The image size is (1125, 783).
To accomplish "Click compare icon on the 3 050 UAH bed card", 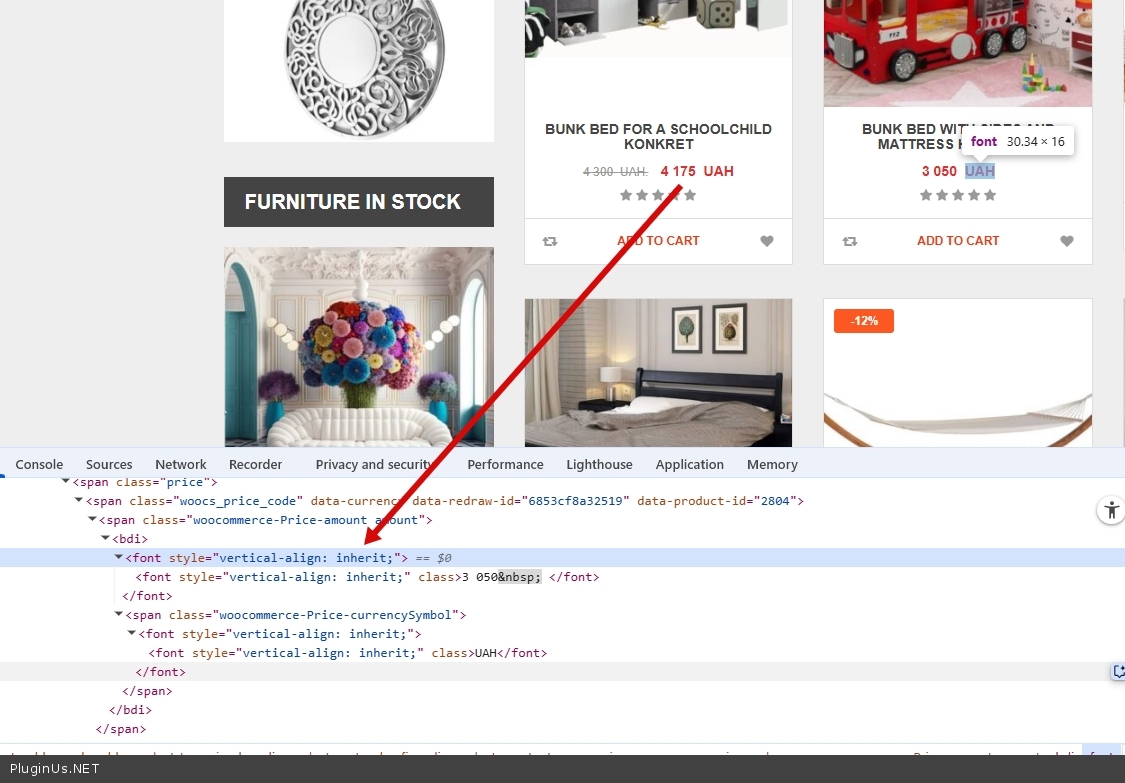I will [x=849, y=241].
